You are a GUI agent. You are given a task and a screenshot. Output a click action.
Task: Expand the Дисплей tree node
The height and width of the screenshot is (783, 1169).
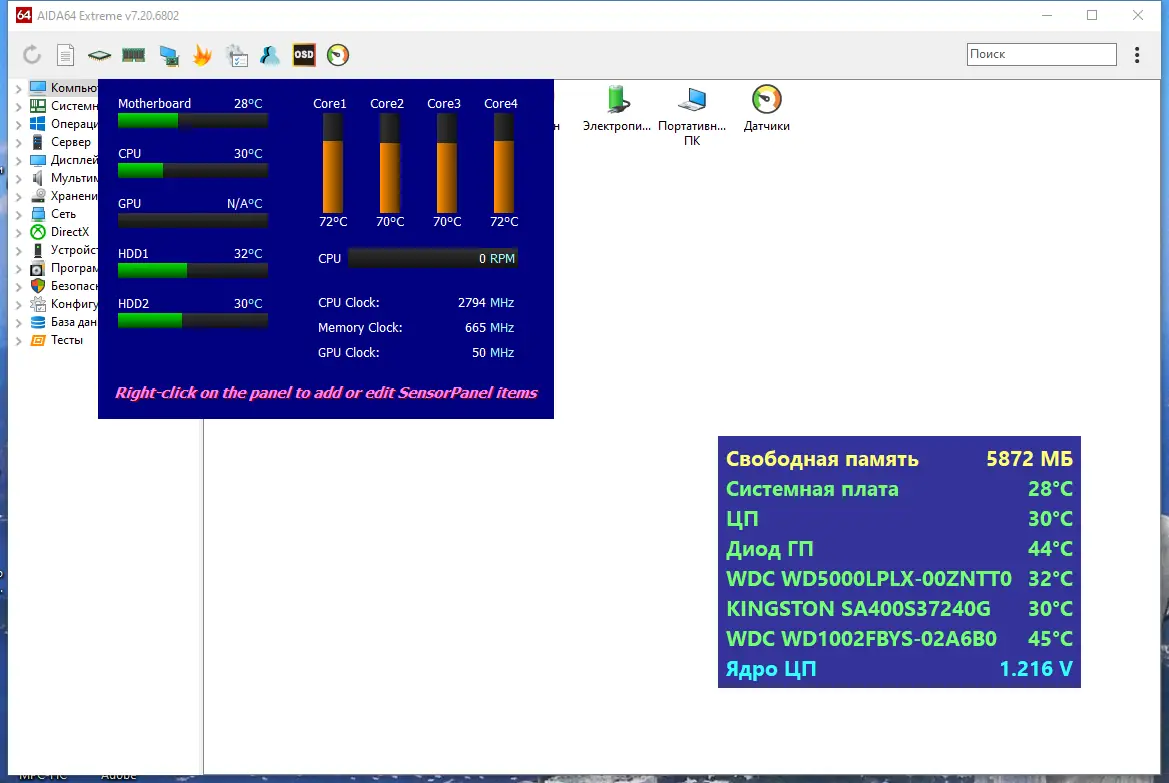pos(19,160)
